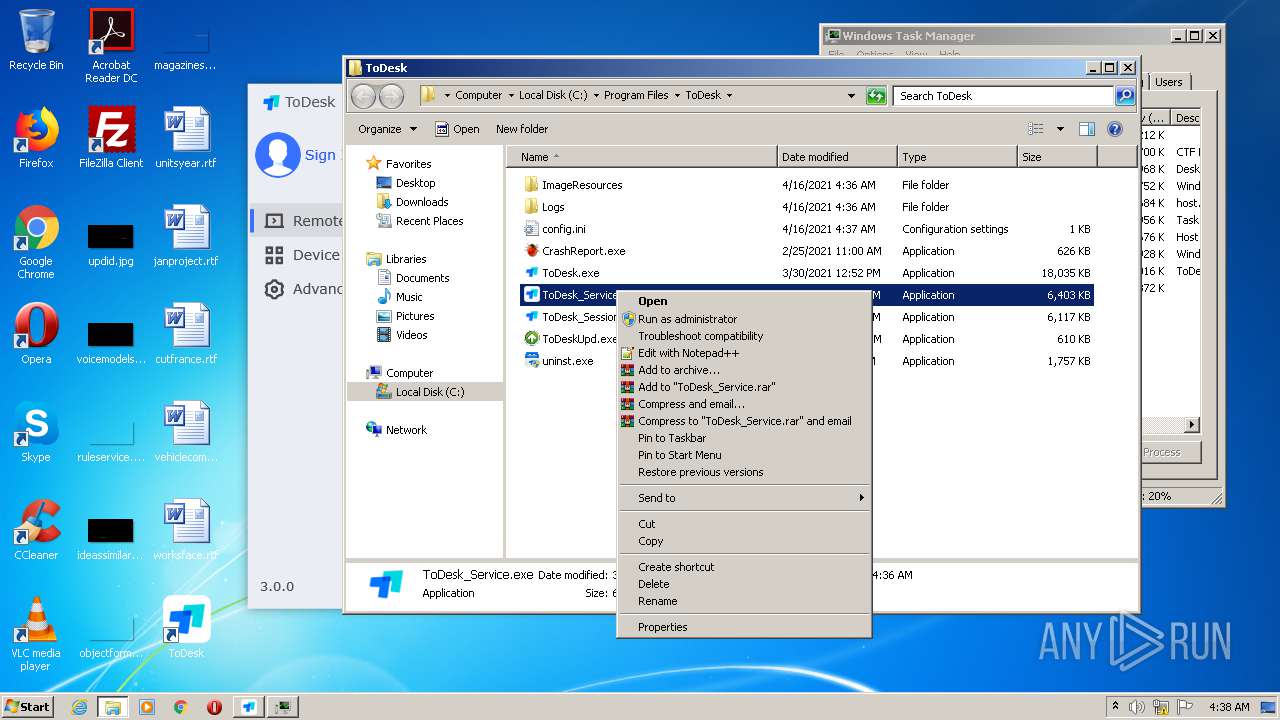The image size is (1280, 720).
Task: Open the Organize dropdown menu
Action: coord(387,129)
